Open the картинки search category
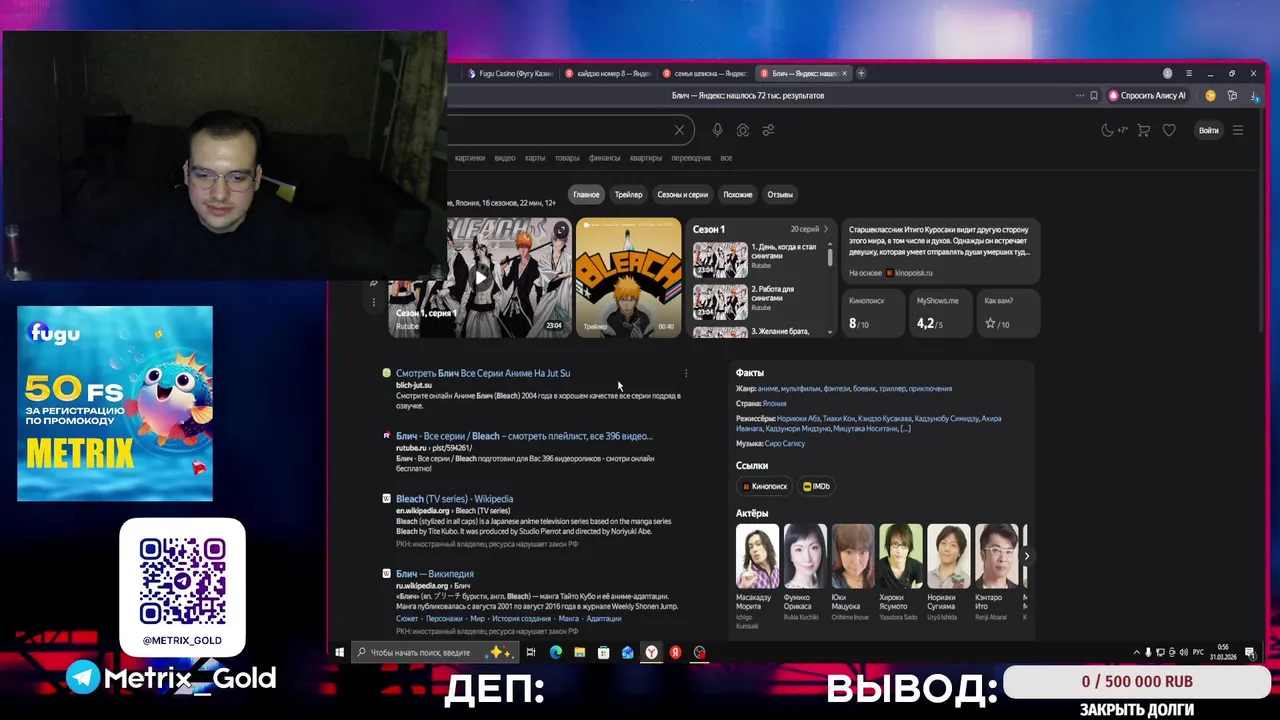Screen dimensions: 1280x720 (x=469, y=158)
